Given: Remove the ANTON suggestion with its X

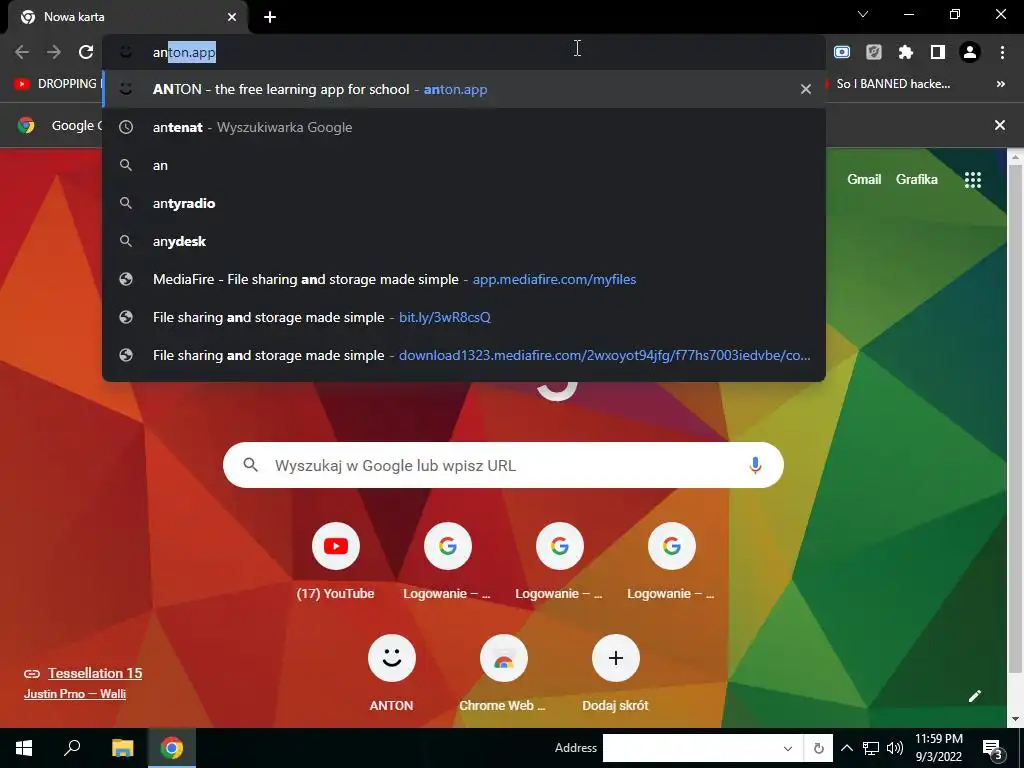Looking at the screenshot, I should [806, 89].
